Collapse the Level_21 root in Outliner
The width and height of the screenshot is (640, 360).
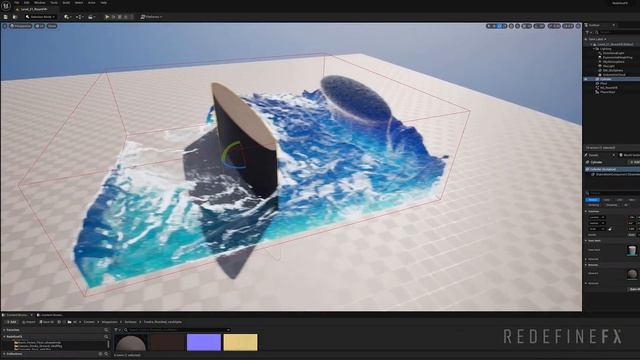click(x=591, y=44)
